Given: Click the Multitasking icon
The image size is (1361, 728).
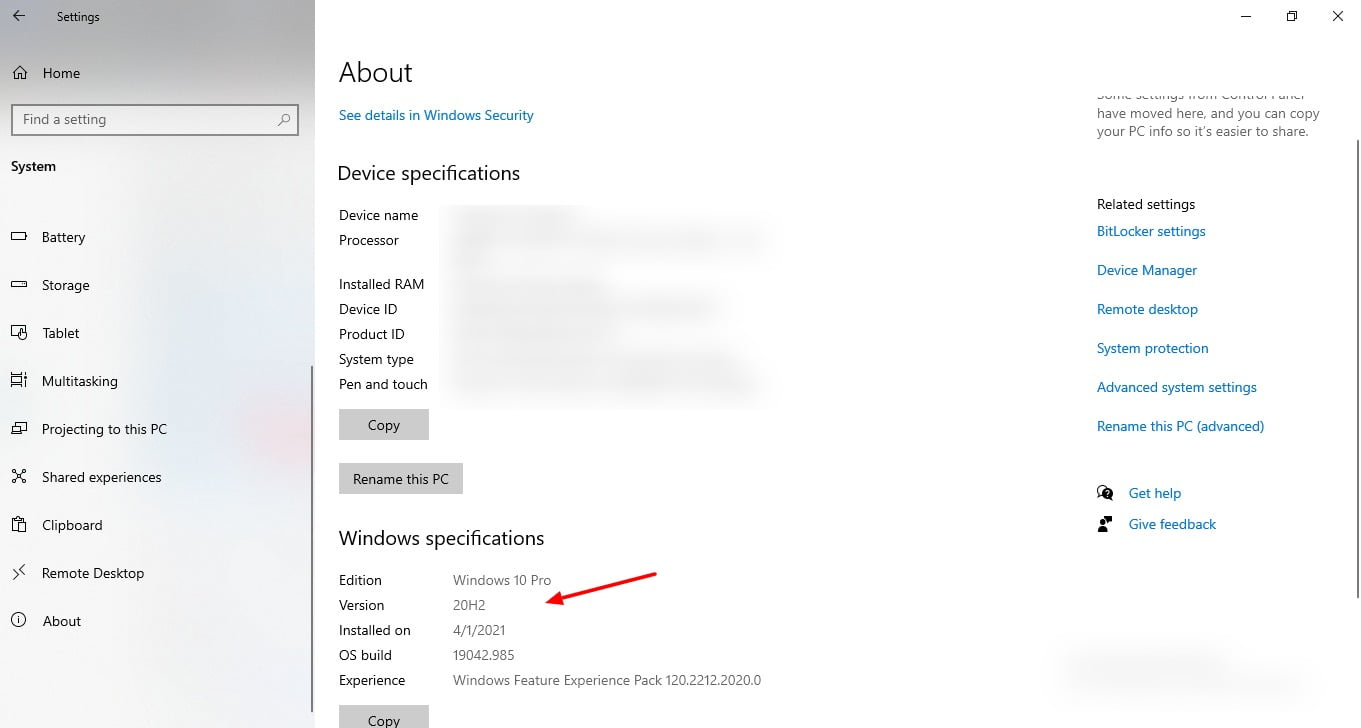Looking at the screenshot, I should pyautogui.click(x=19, y=381).
